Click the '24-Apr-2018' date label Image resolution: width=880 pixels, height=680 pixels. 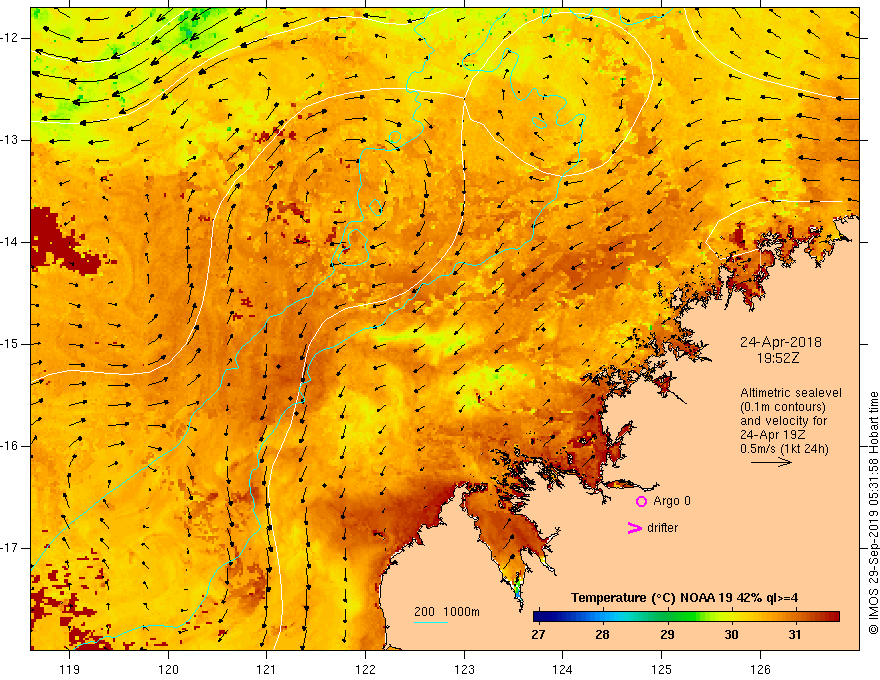click(x=781, y=342)
